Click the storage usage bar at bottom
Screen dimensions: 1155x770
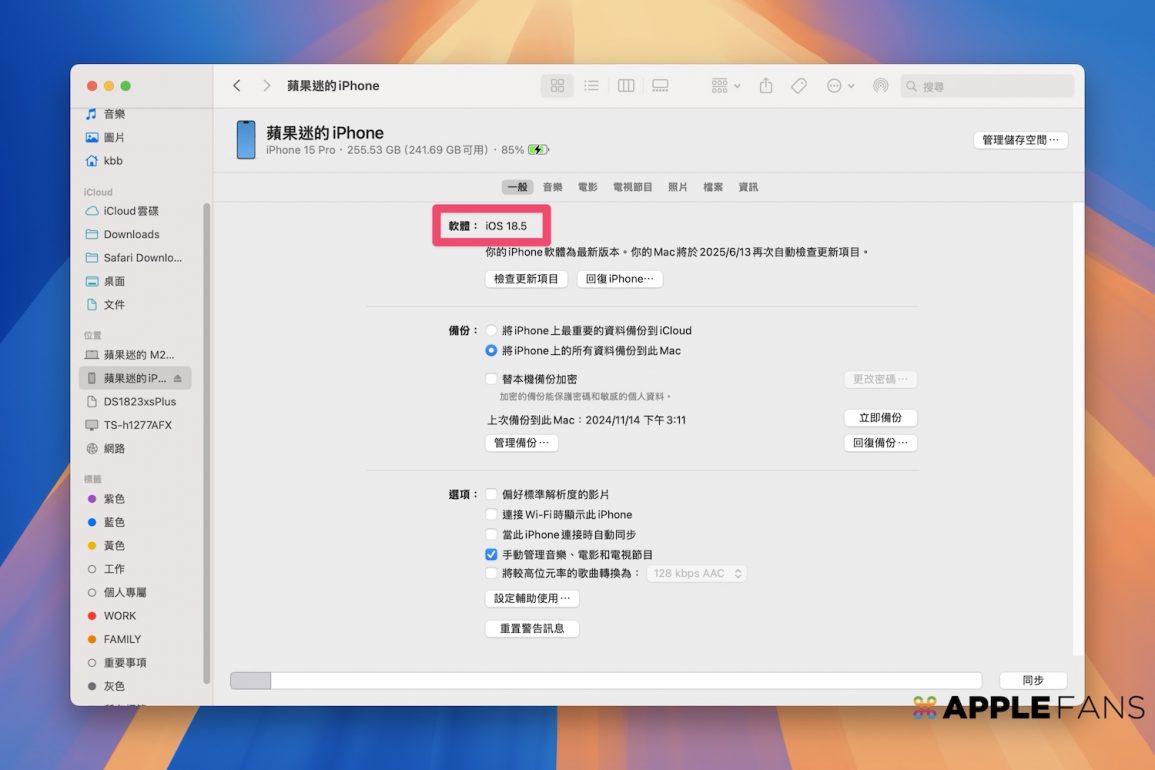tap(605, 681)
